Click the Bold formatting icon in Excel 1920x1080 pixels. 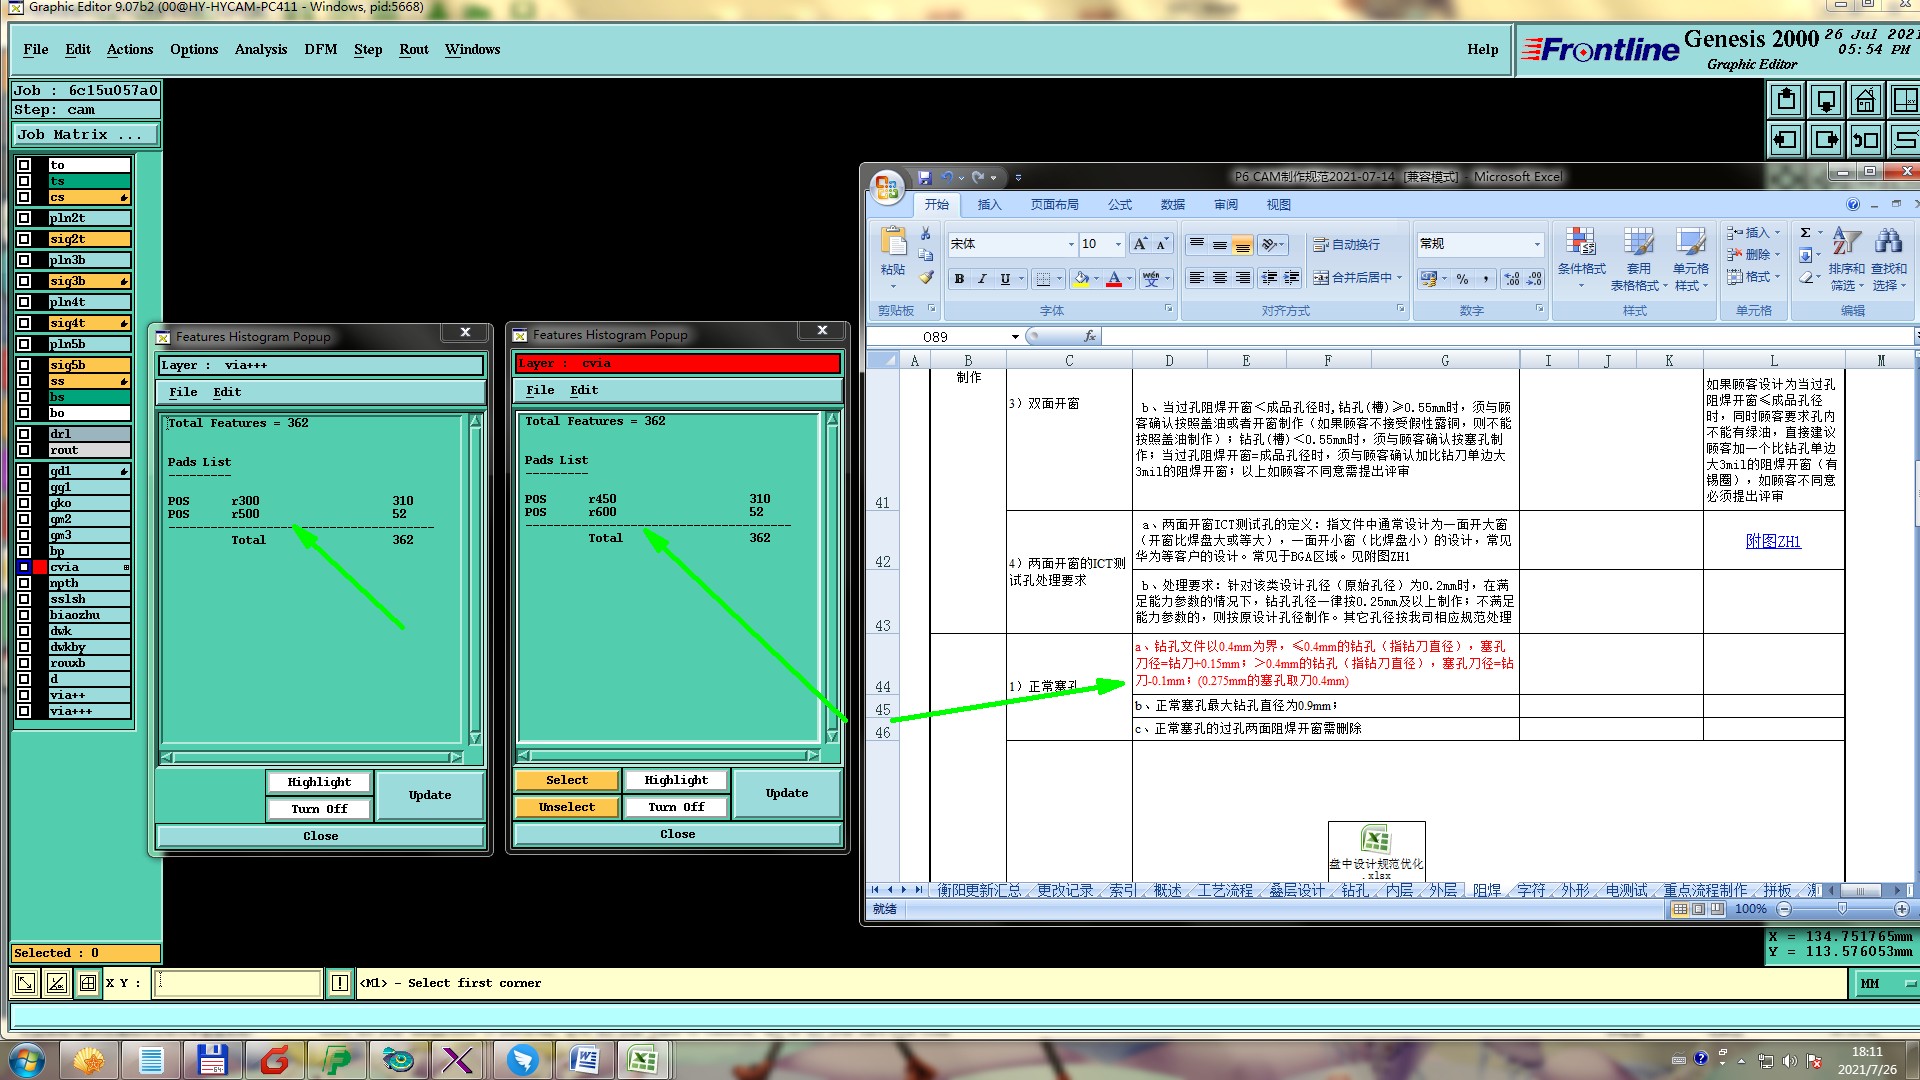959,279
